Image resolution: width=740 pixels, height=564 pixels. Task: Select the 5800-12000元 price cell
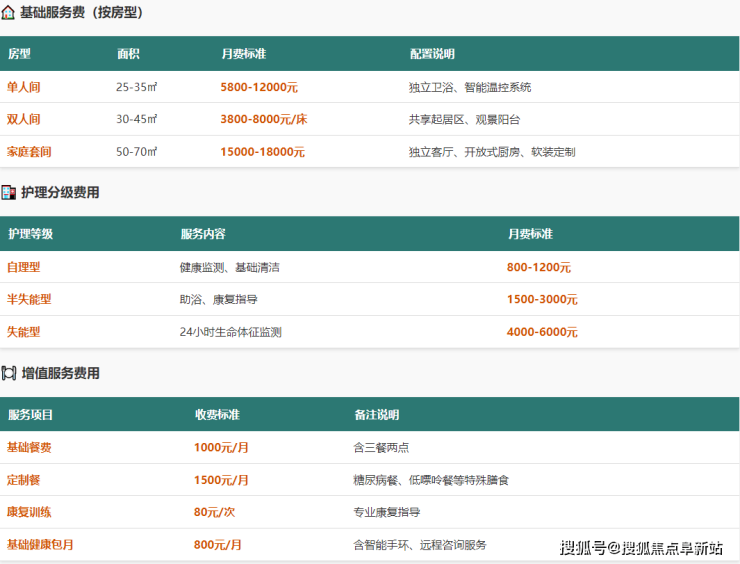pos(259,87)
